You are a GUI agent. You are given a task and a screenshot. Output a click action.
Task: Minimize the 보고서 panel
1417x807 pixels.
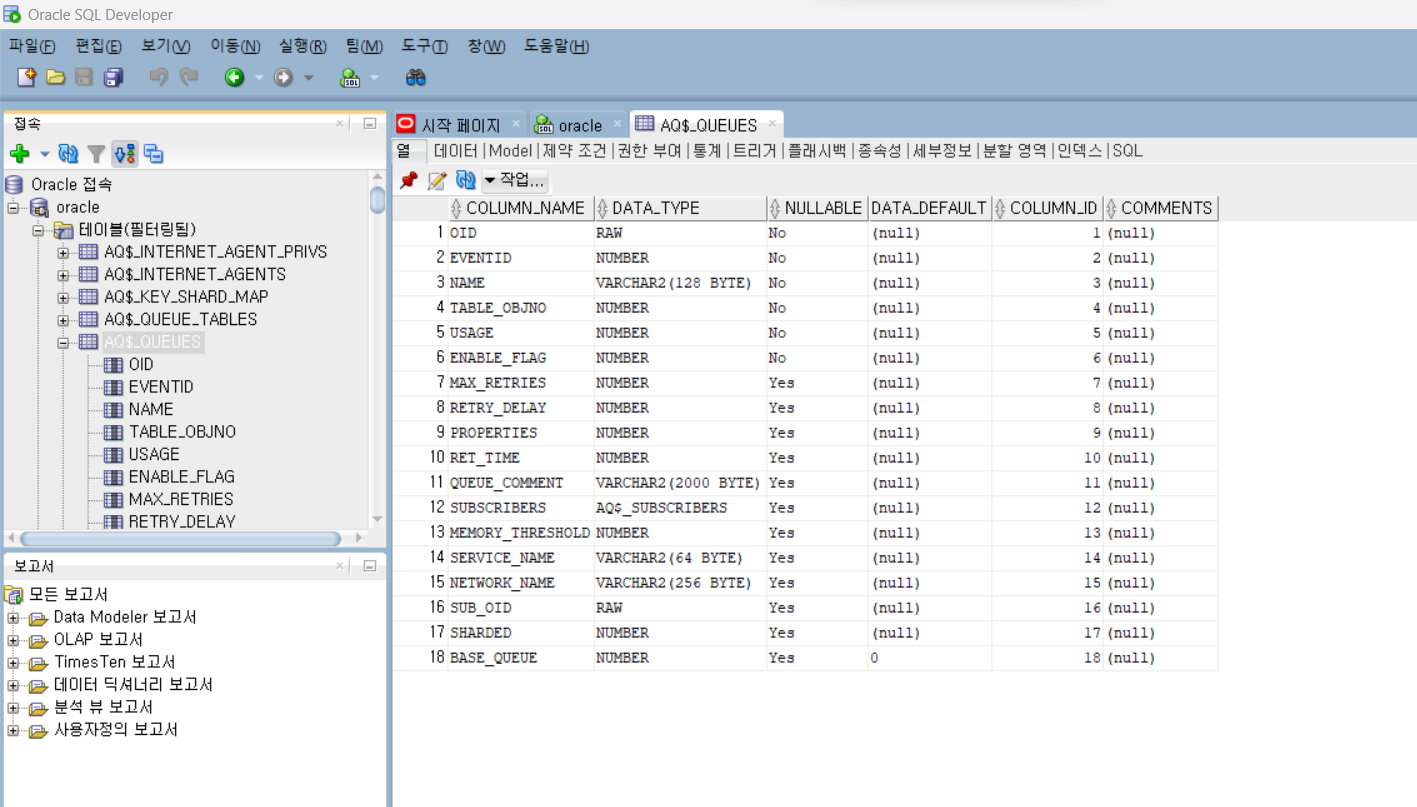click(x=369, y=566)
